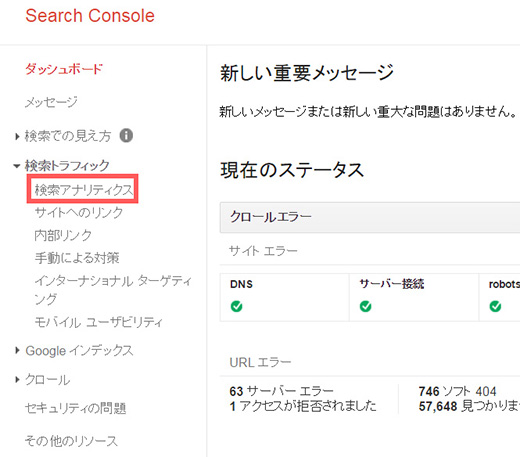The image size is (520, 457).
Task: Click the green check under サーバー接続
Action: [x=366, y=306]
